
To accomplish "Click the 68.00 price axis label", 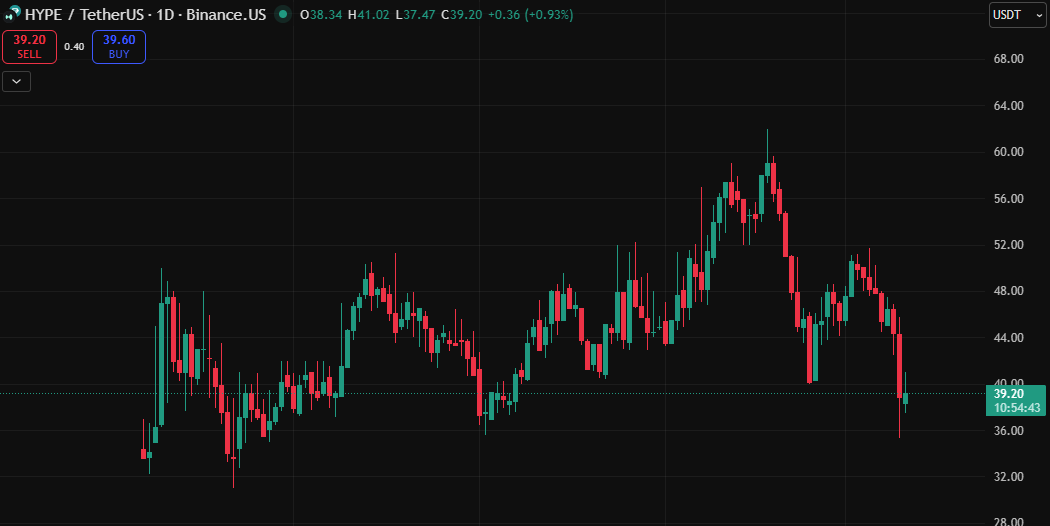I will (x=1007, y=59).
